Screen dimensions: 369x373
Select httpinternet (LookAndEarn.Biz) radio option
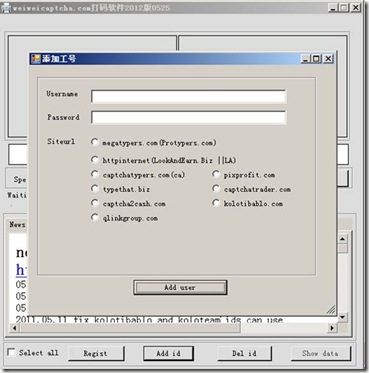click(95, 160)
